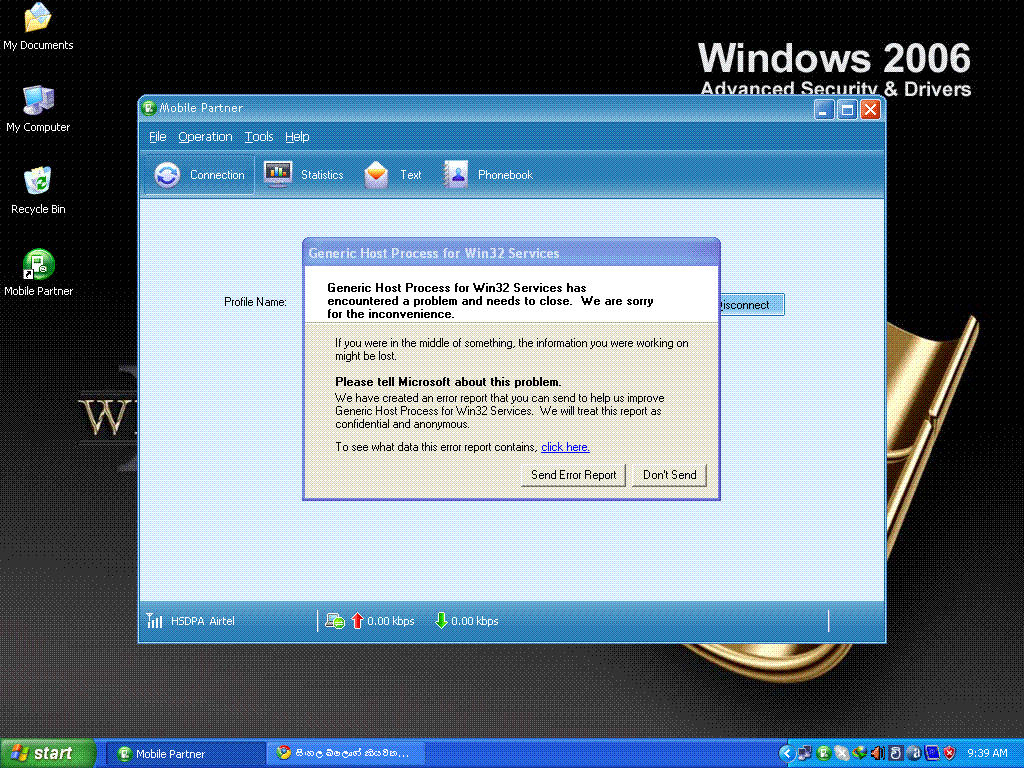Click the red security shield tray icon
This screenshot has width=1024, height=768.
[x=950, y=753]
